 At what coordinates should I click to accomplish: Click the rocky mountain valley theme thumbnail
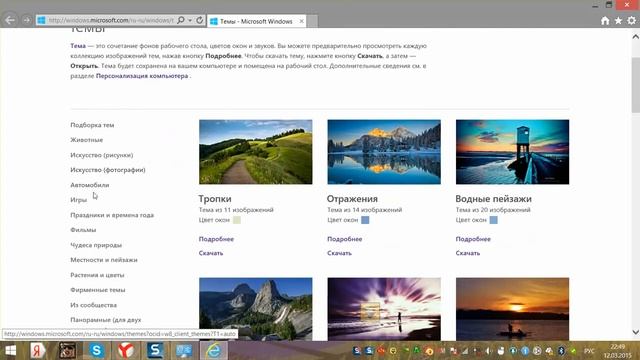click(256, 309)
